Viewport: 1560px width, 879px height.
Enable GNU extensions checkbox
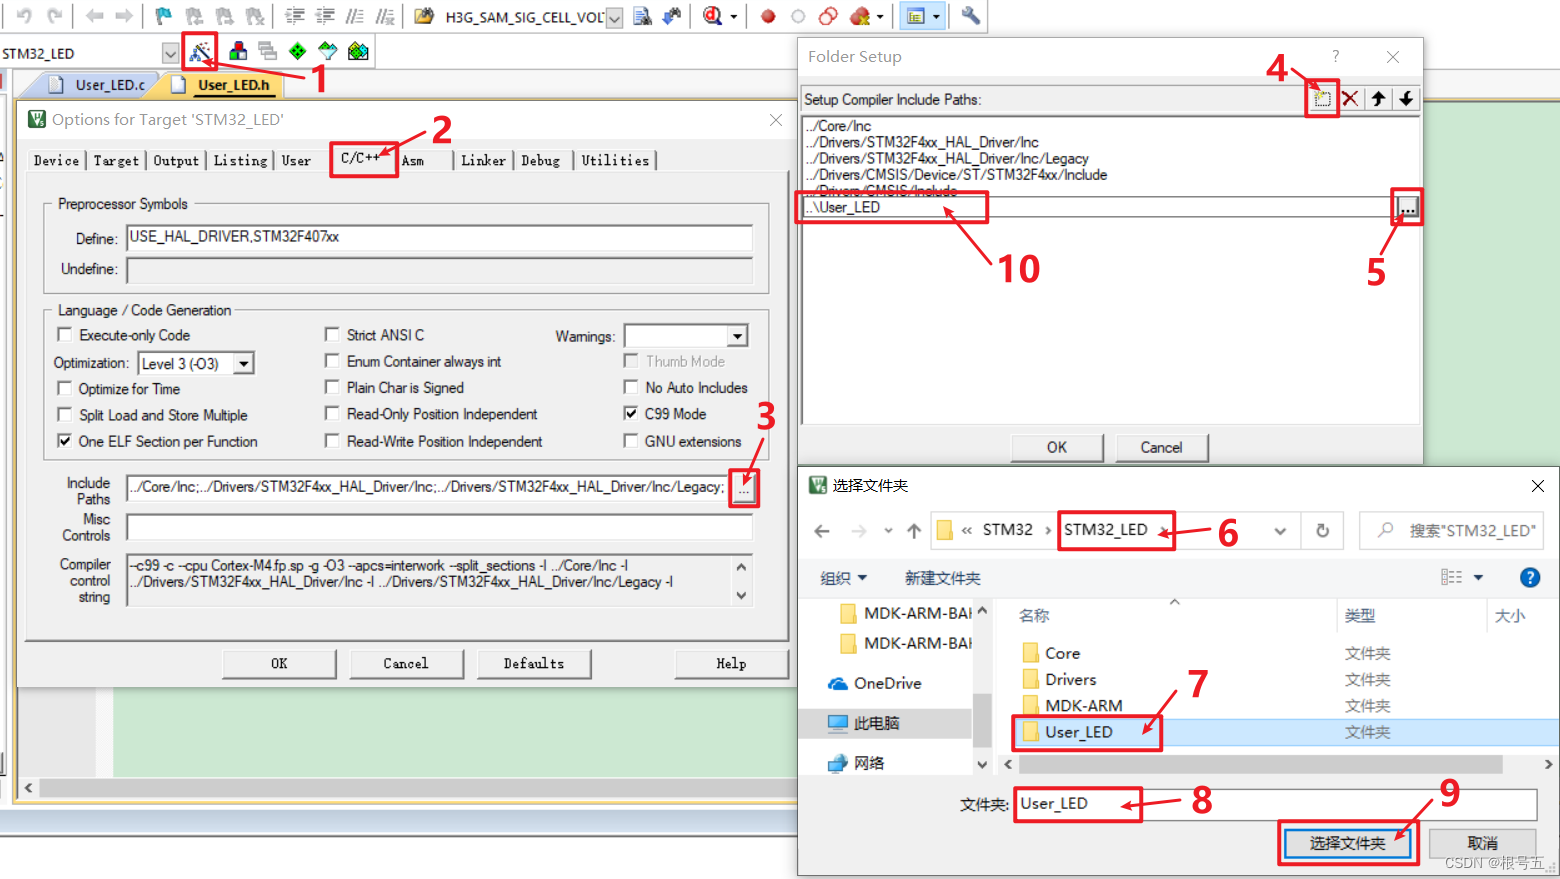(631, 440)
